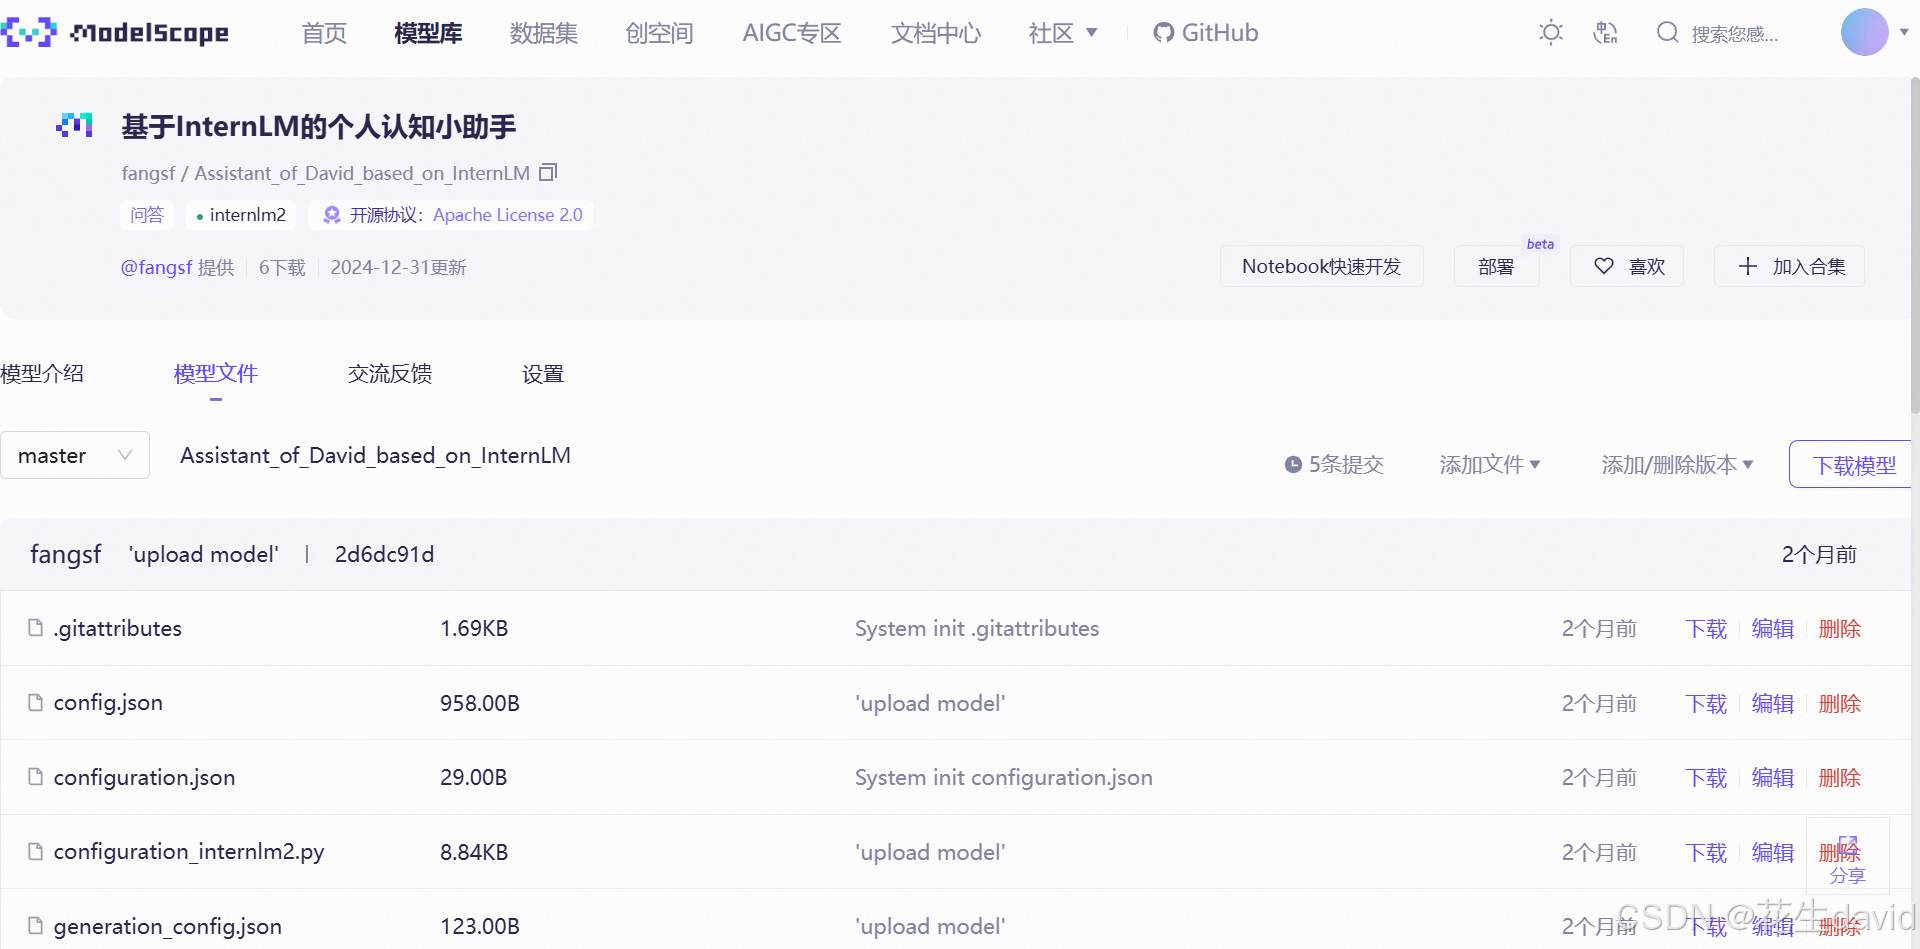
Task: Open the configuration_internlm2.py file name
Action: [x=189, y=851]
